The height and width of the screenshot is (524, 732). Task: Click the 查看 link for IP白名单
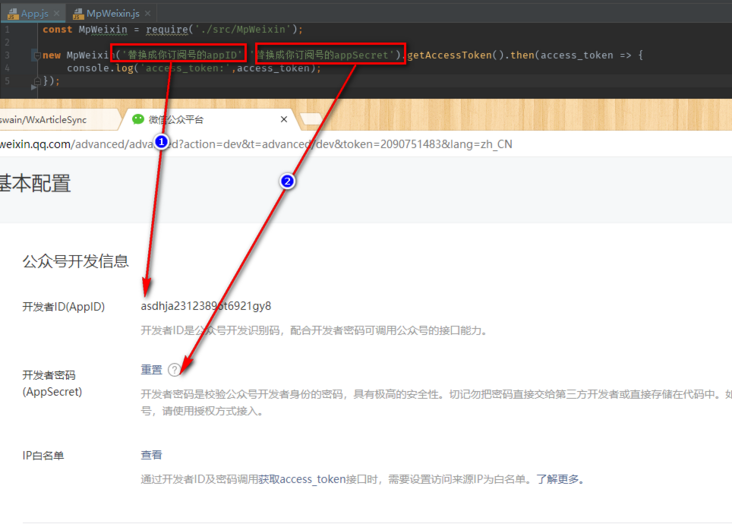[x=151, y=455]
